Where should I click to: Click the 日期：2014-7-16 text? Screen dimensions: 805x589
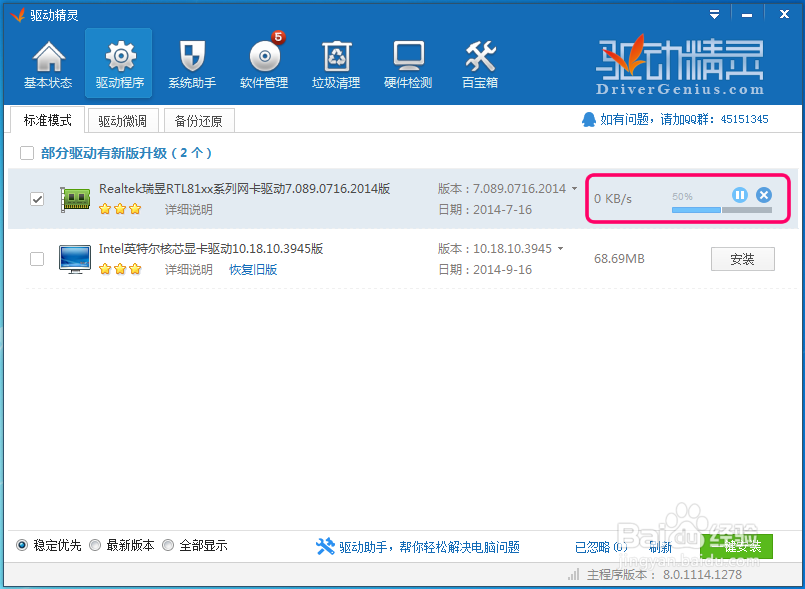485,210
